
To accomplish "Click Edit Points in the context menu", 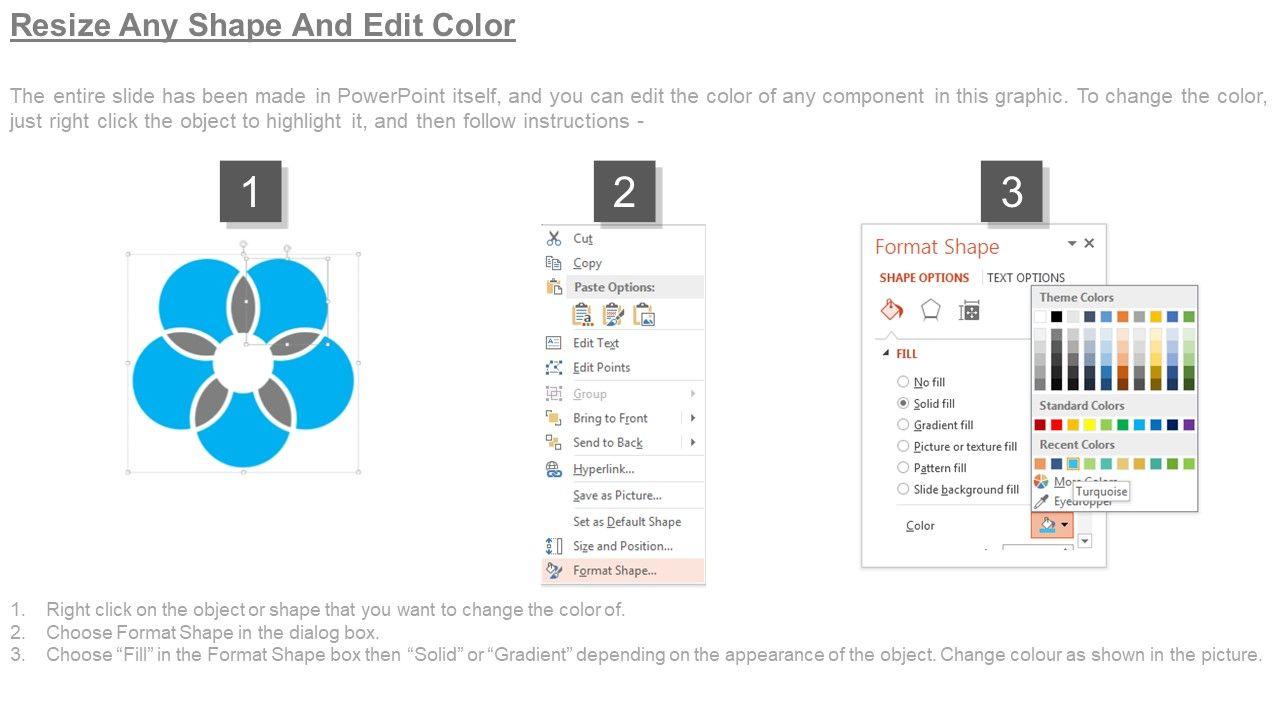I will coord(601,367).
